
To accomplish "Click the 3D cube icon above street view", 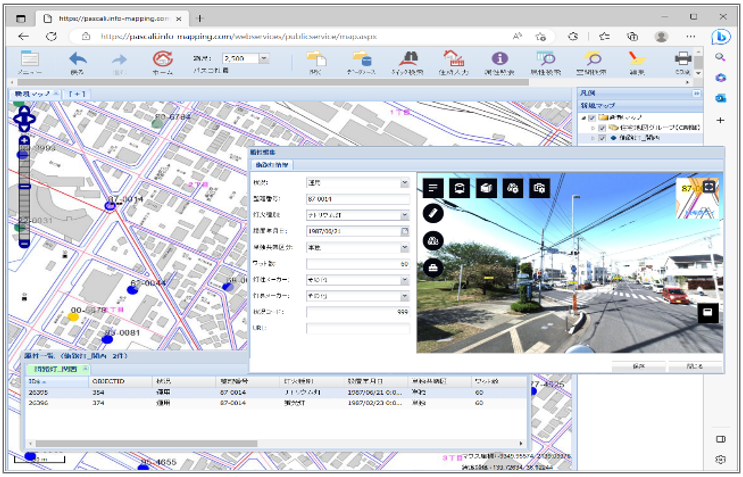I will 486,188.
